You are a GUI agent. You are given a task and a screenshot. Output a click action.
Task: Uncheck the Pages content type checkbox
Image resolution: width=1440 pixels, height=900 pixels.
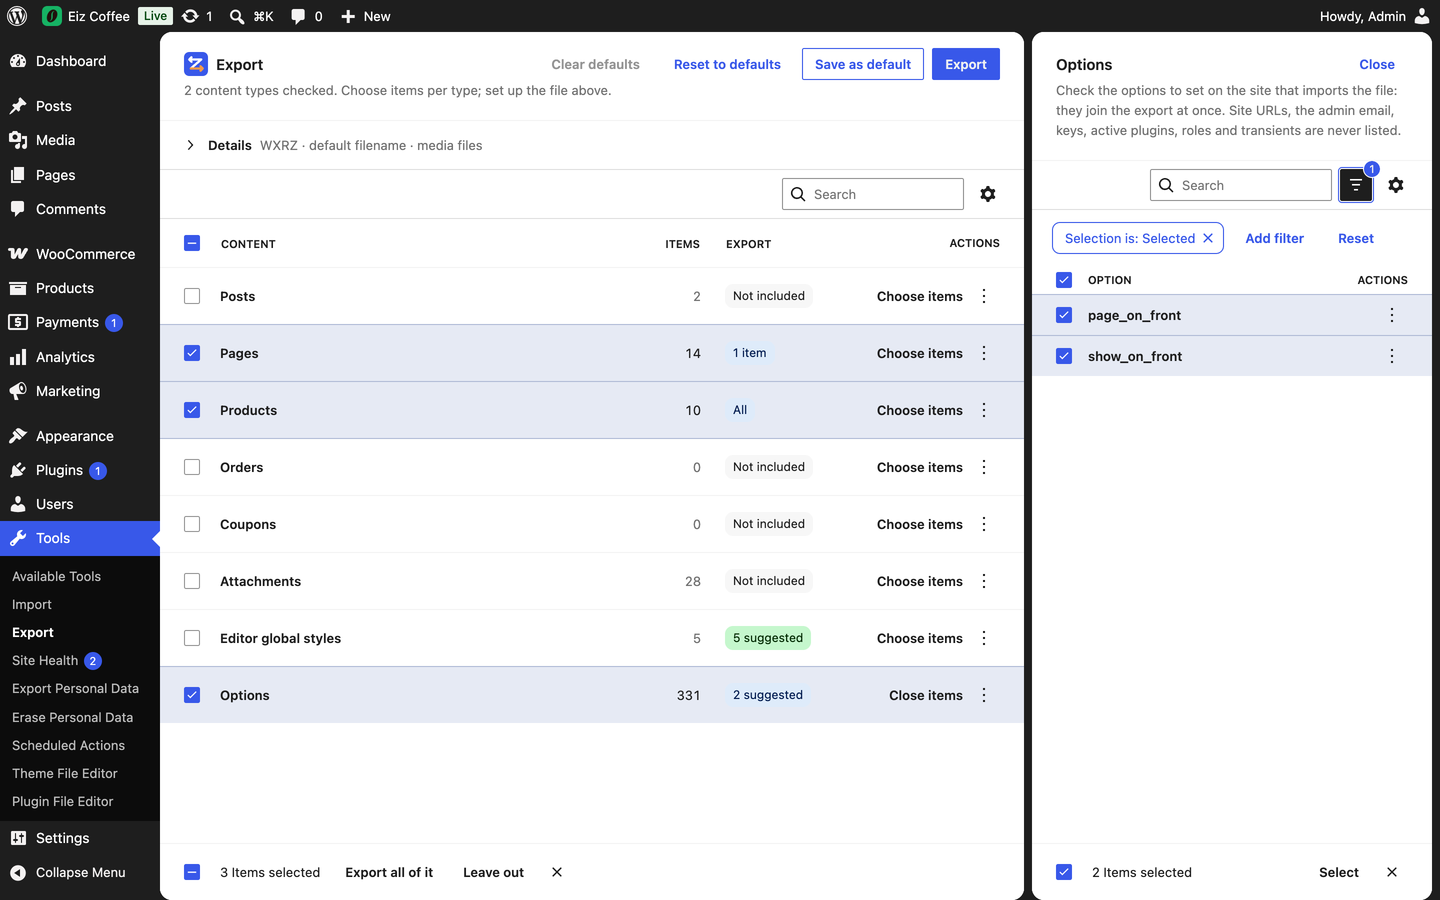tap(192, 353)
